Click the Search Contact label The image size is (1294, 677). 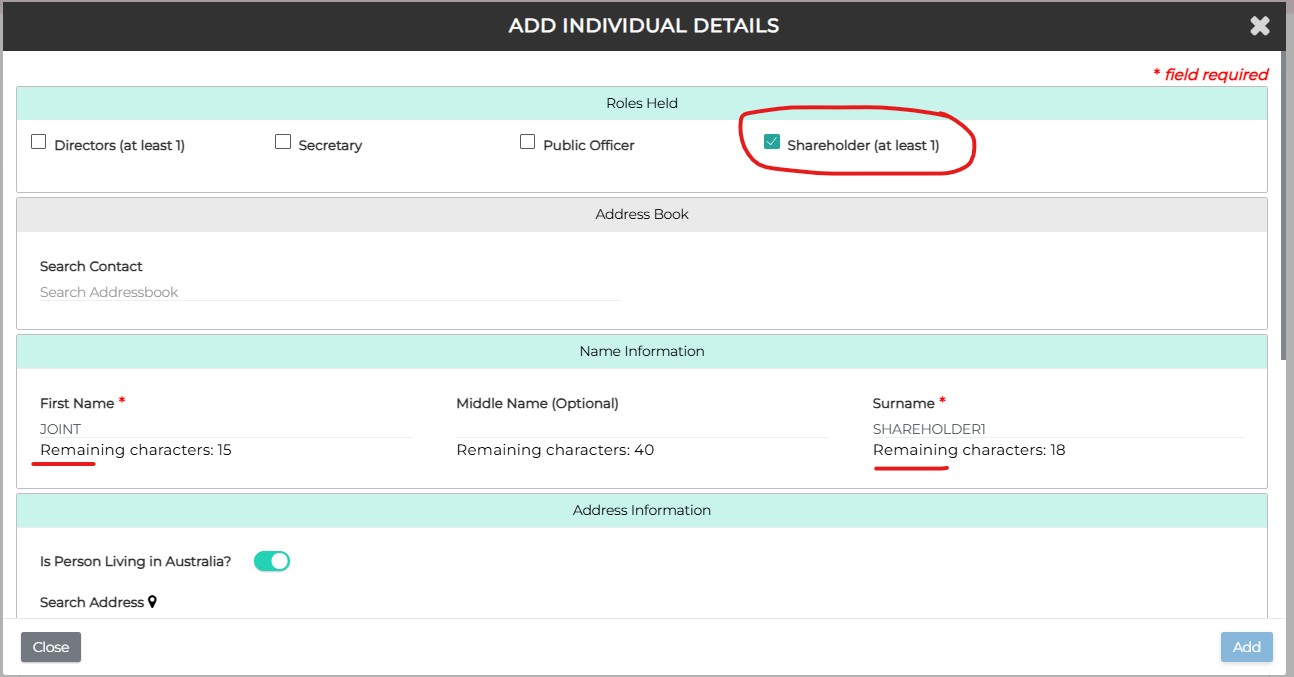click(91, 266)
